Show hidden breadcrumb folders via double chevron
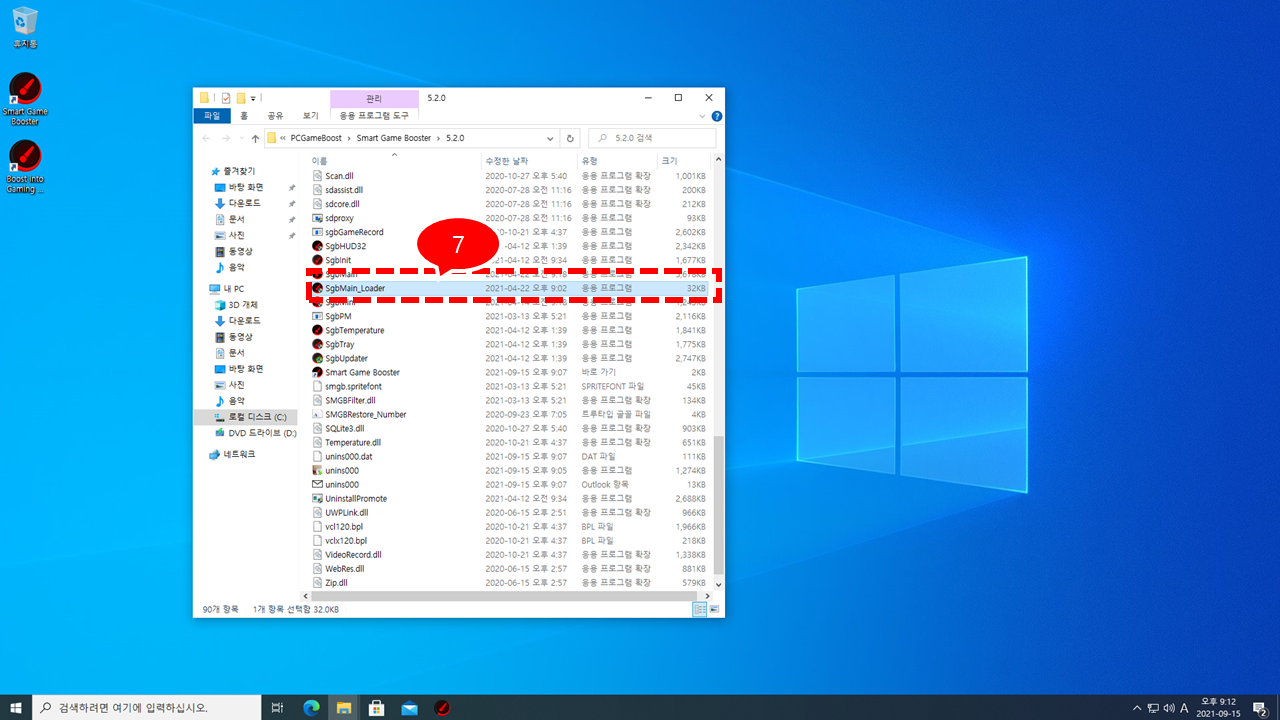This screenshot has width=1280, height=720. pos(284,138)
